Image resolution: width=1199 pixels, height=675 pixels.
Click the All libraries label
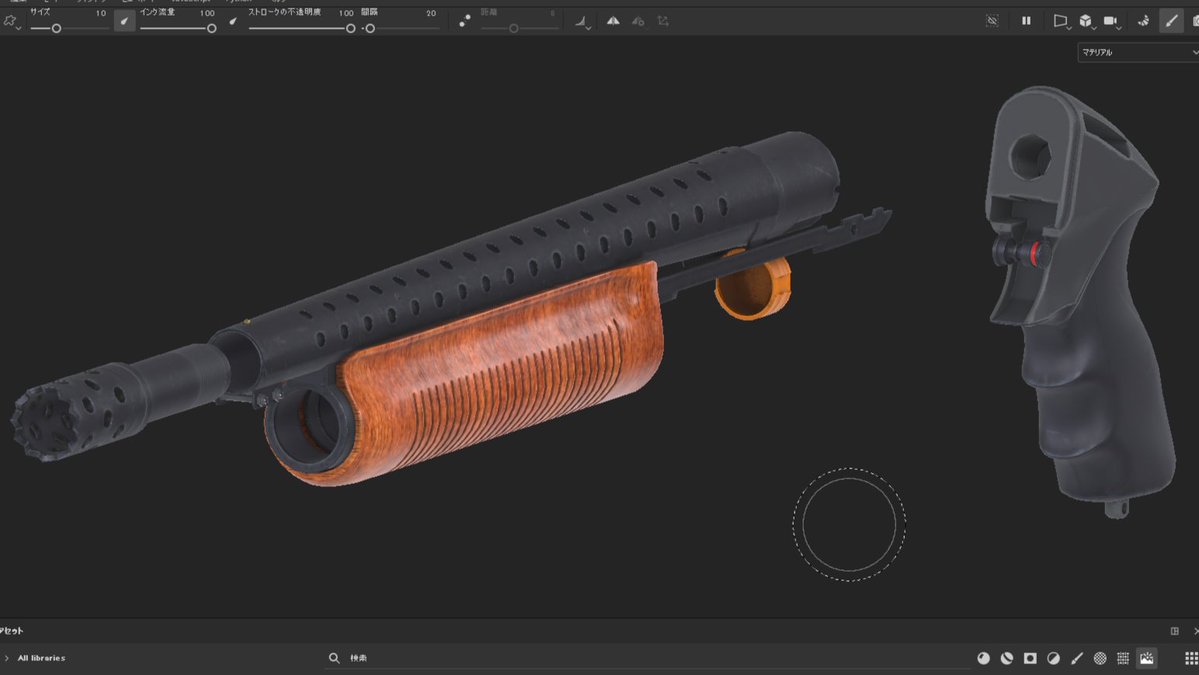click(x=41, y=658)
